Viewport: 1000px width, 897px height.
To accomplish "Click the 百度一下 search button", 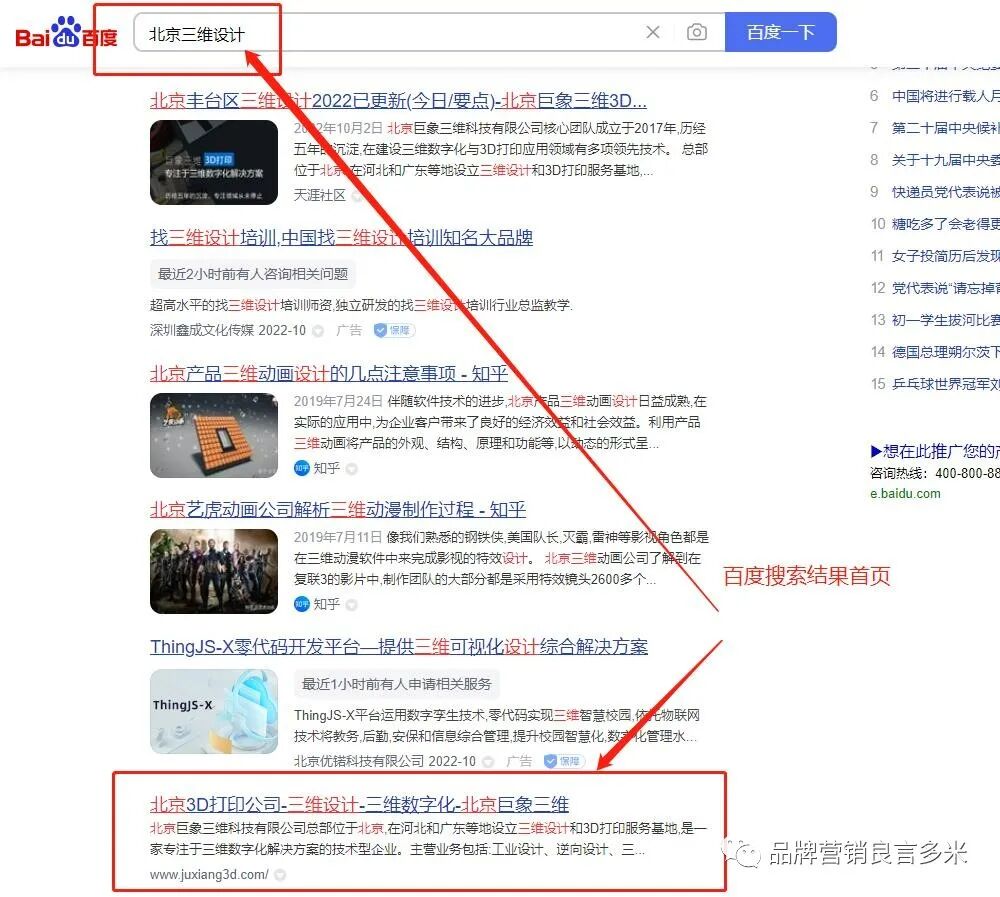I will click(x=781, y=32).
